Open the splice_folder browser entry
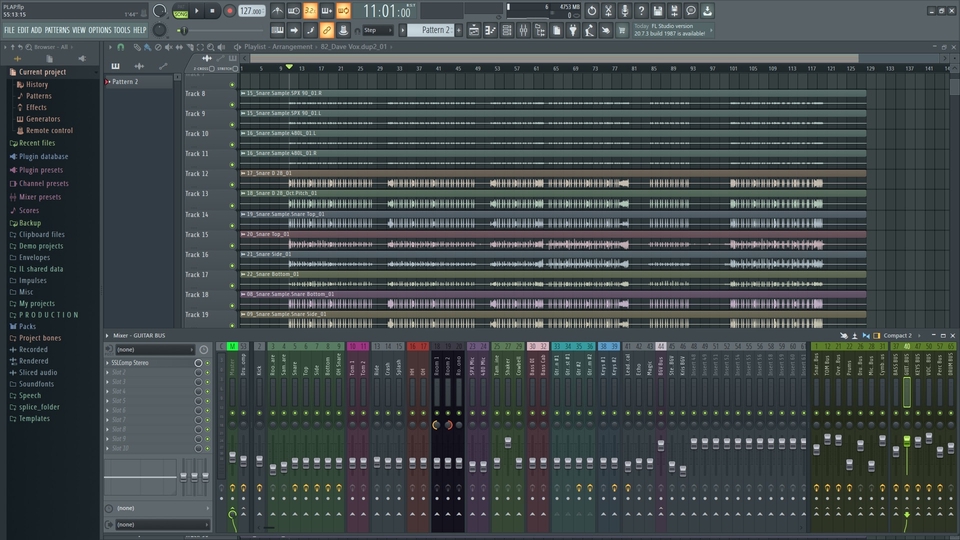Image resolution: width=960 pixels, height=540 pixels. (39, 407)
